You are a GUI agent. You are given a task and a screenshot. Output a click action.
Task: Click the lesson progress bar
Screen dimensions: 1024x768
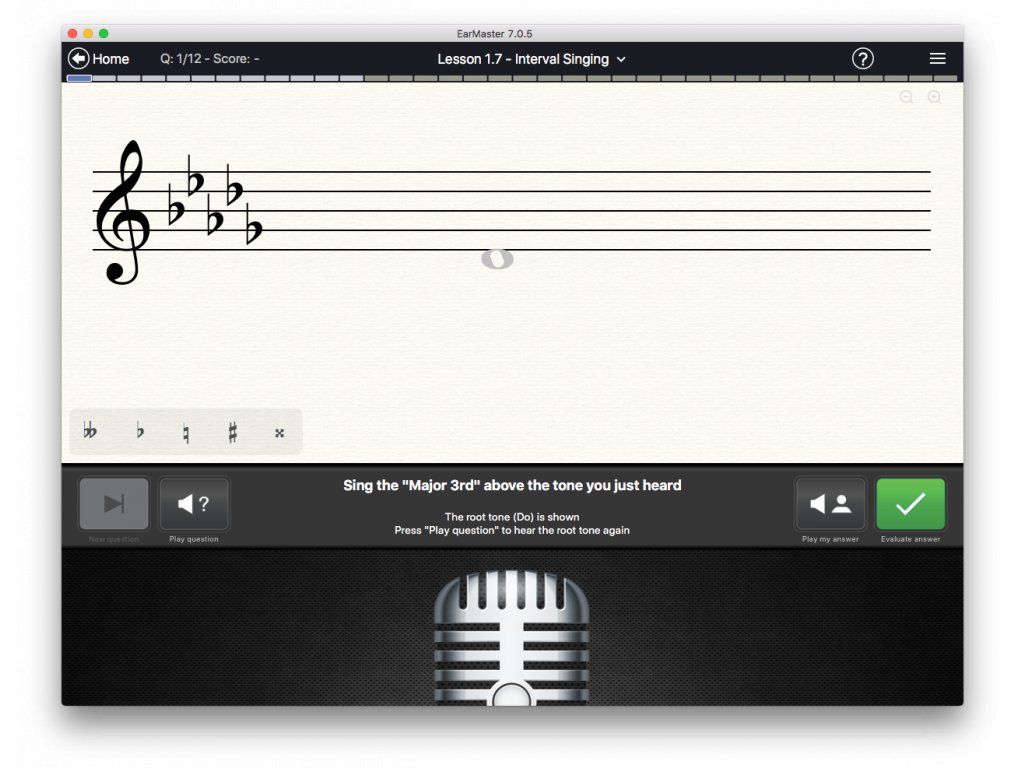point(512,78)
